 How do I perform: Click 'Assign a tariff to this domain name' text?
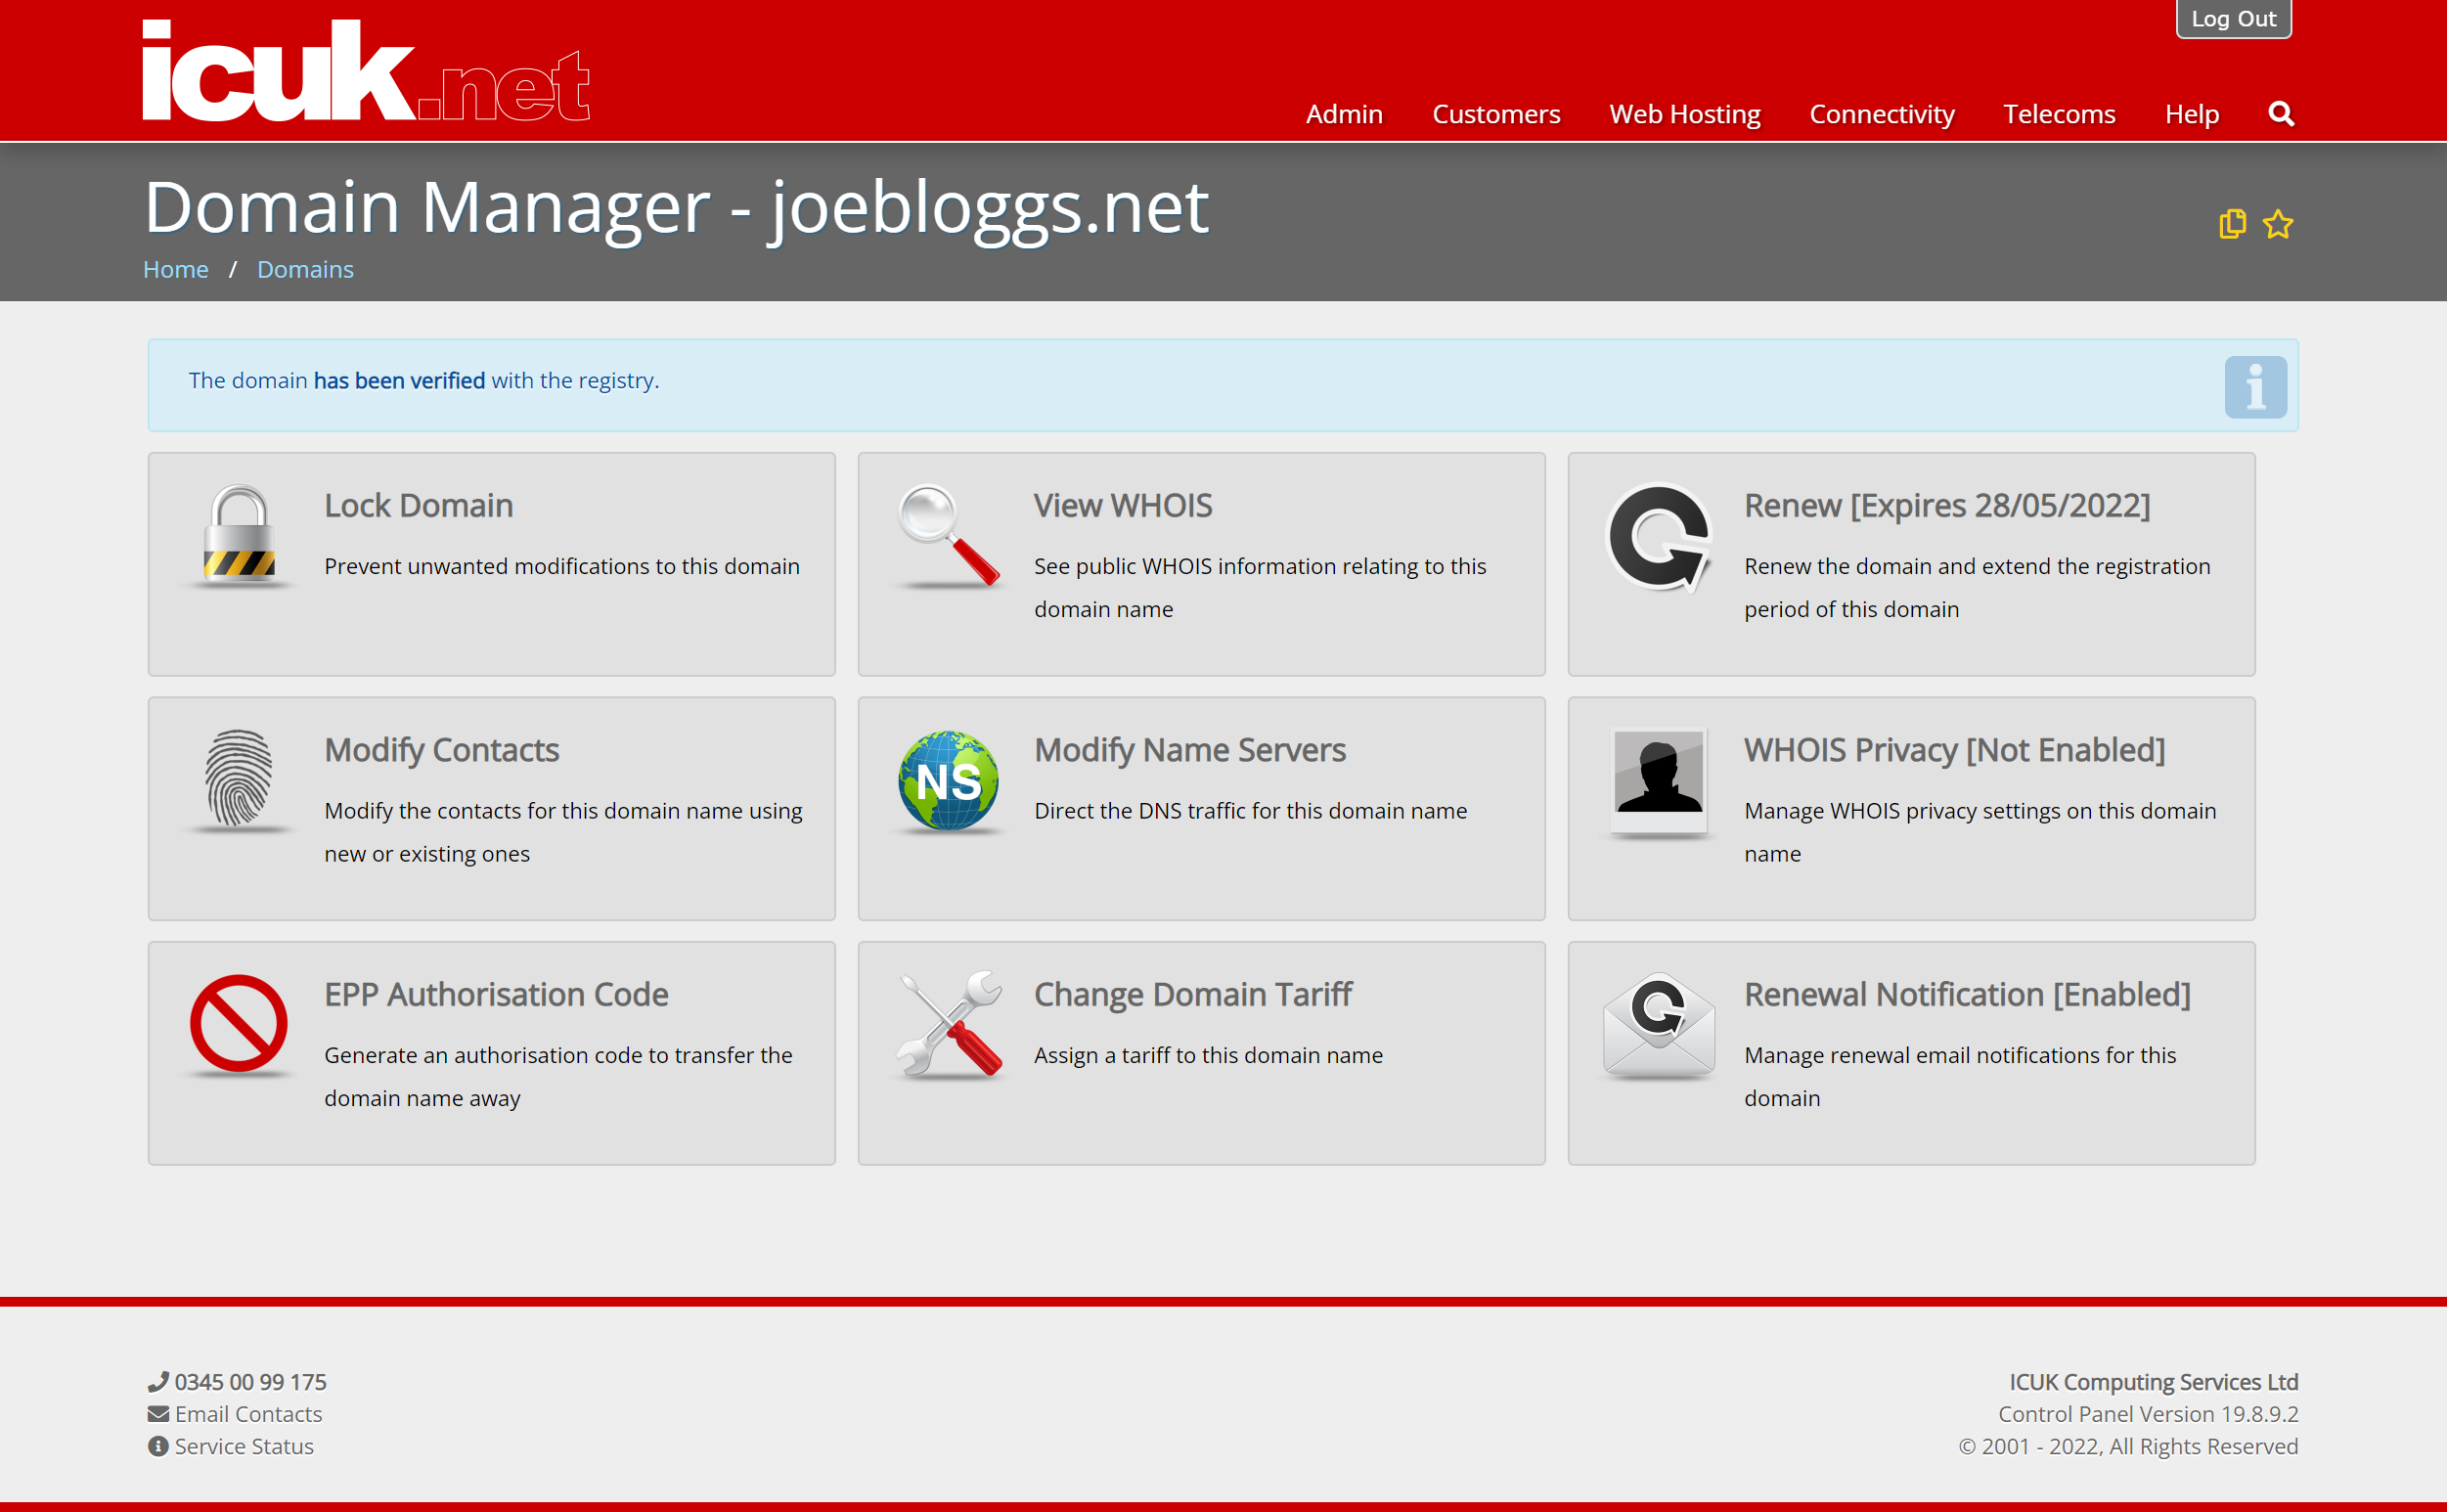pyautogui.click(x=1208, y=1055)
